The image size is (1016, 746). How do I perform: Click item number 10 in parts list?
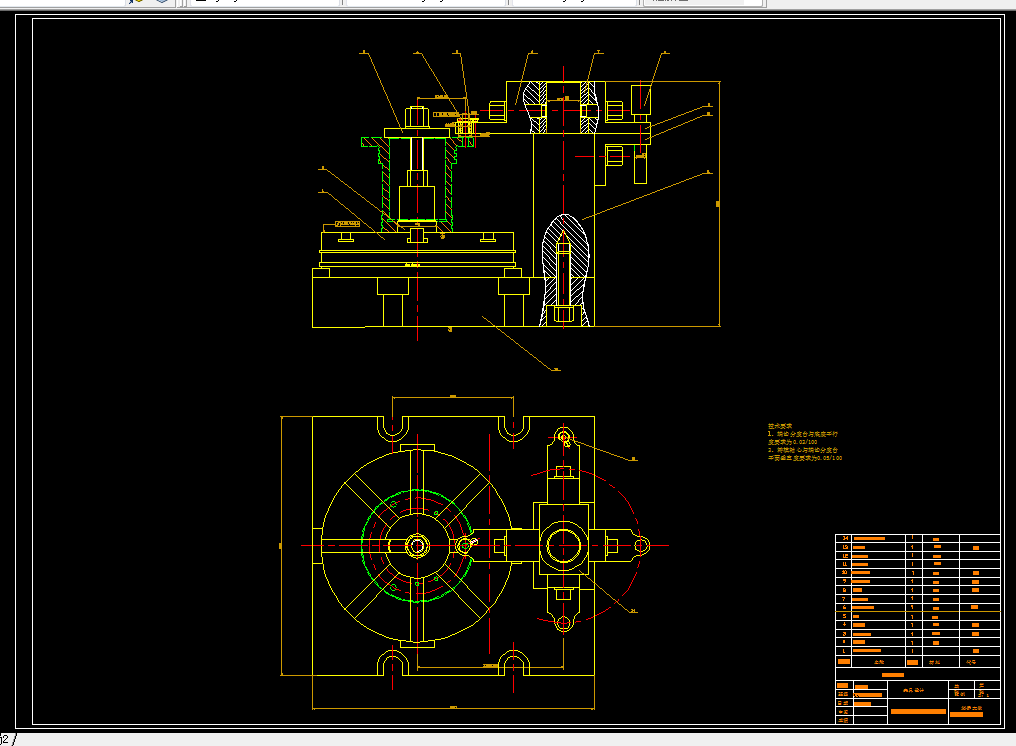844,573
